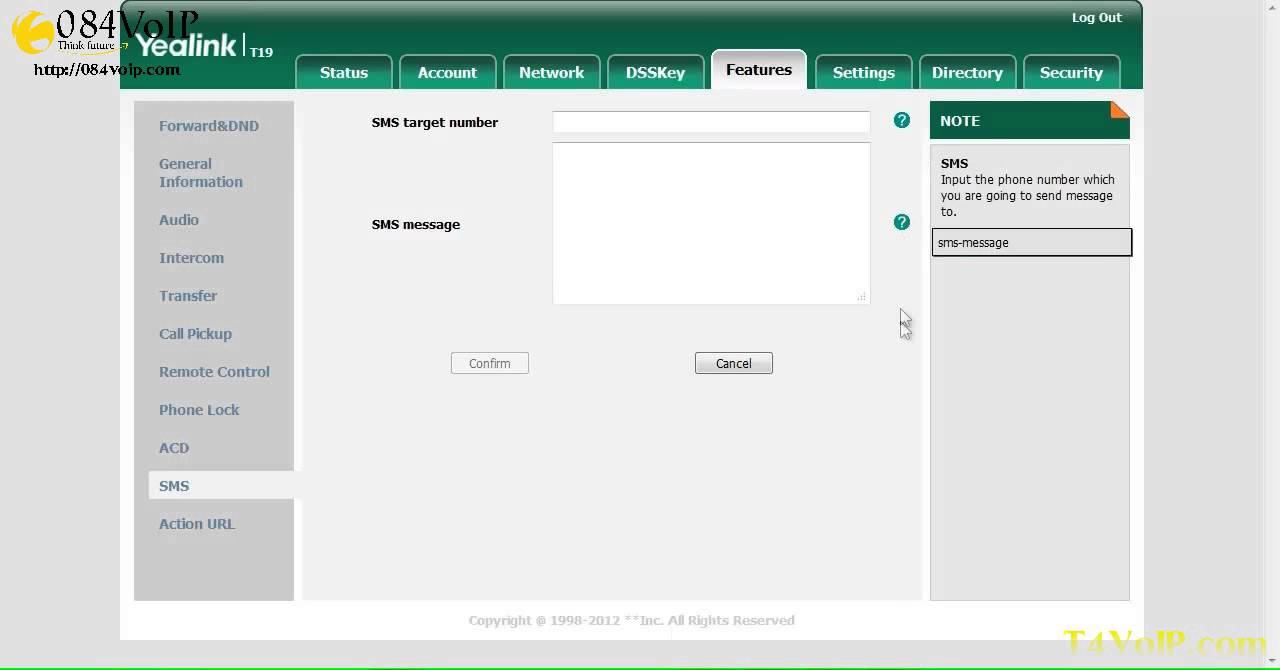Select Intercom in the sidebar

[191, 258]
